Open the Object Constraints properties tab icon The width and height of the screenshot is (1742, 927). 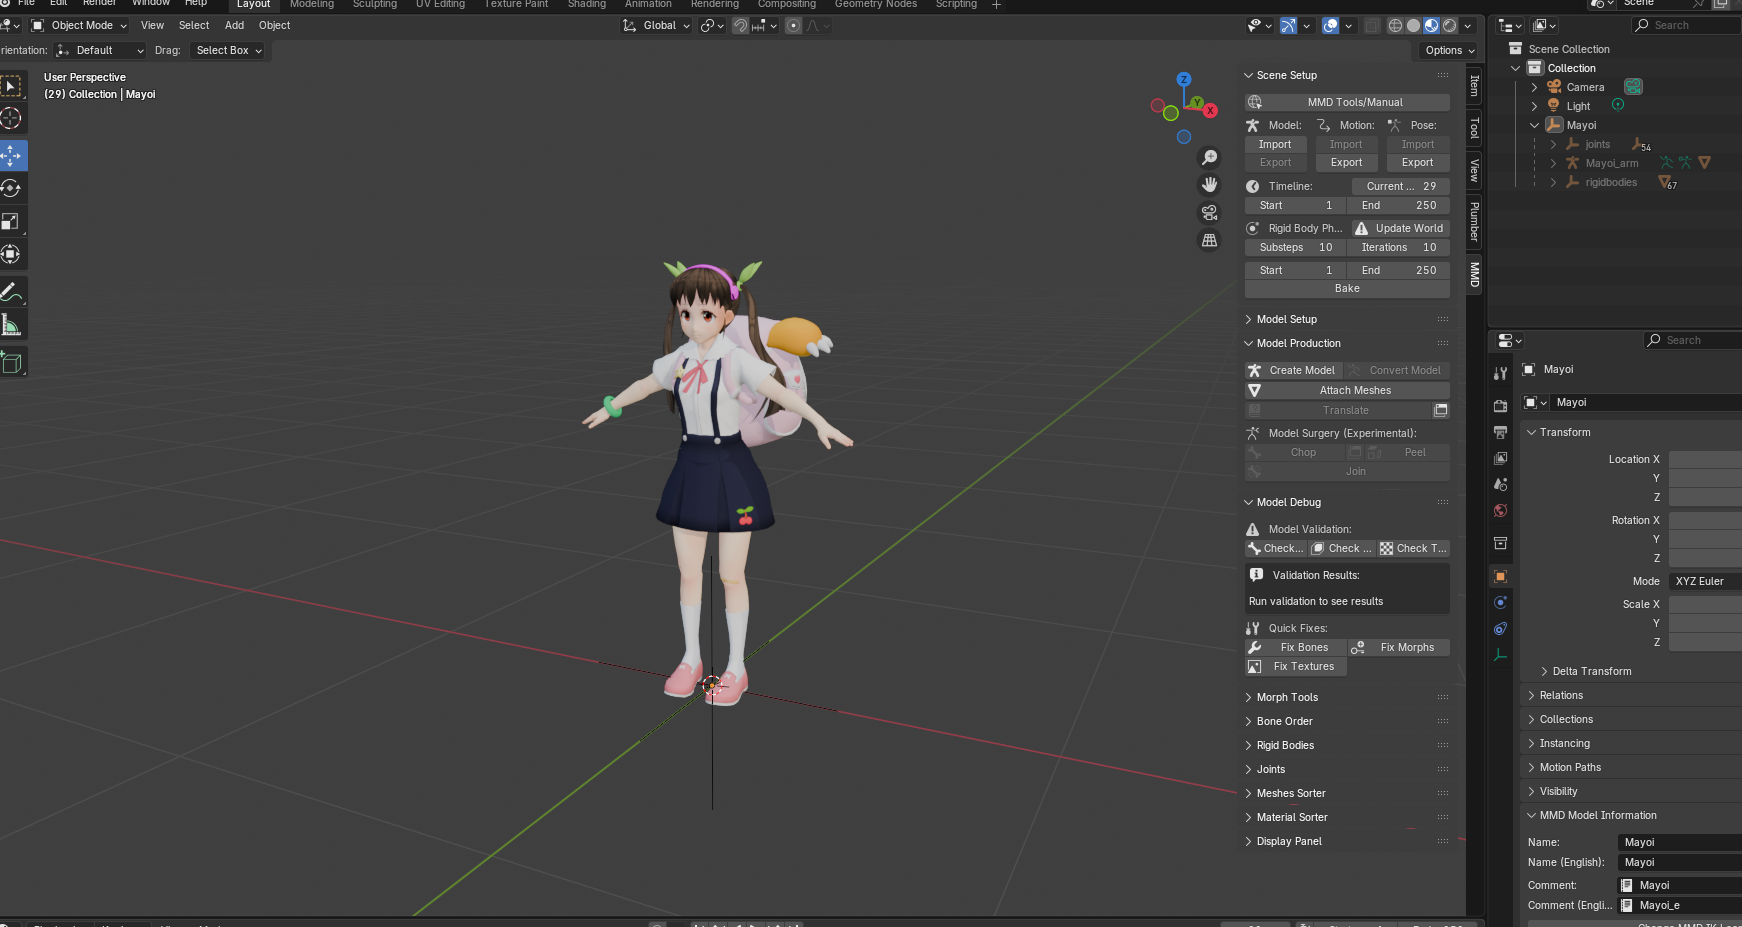[1500, 629]
